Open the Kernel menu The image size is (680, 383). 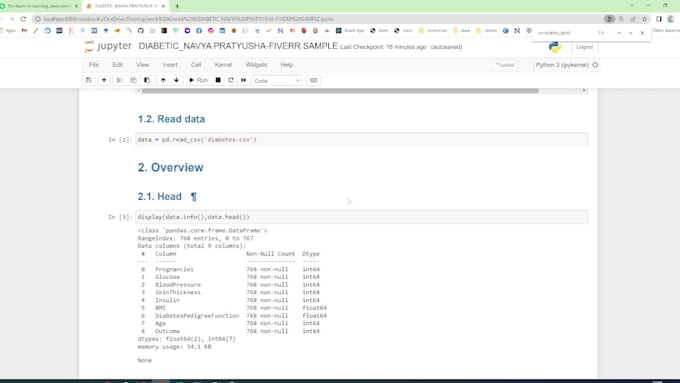coord(223,65)
